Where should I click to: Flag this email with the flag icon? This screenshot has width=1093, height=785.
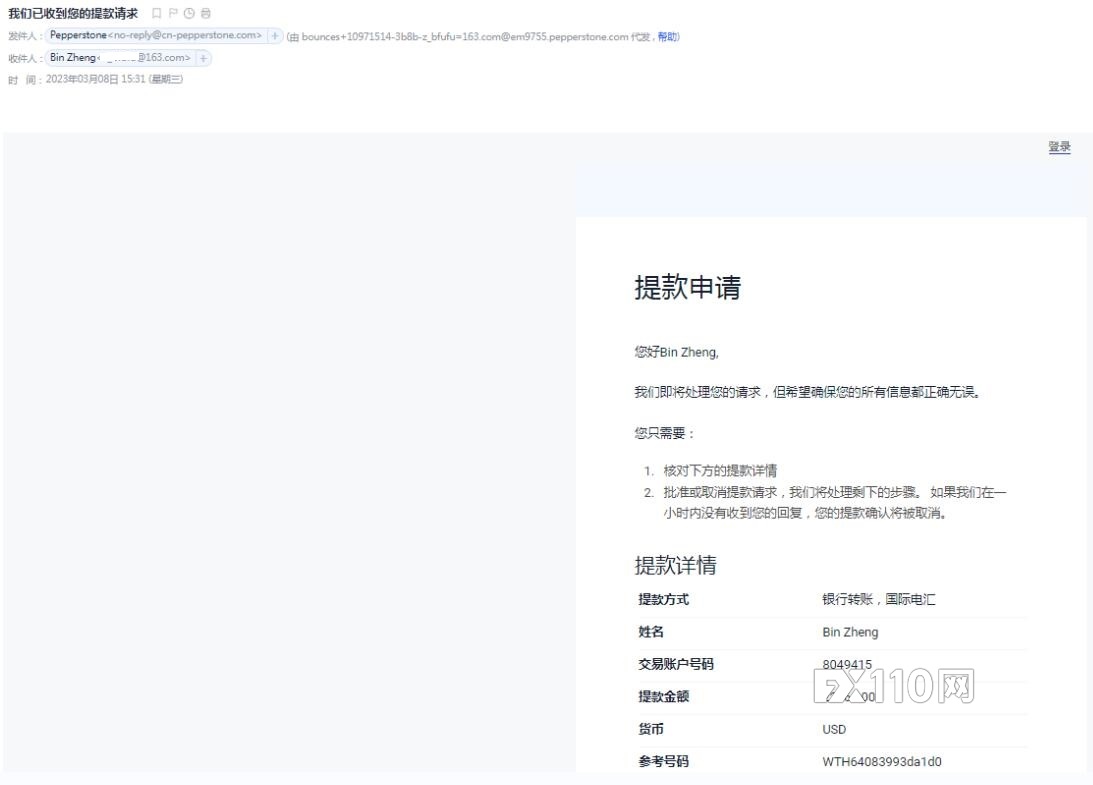[173, 13]
